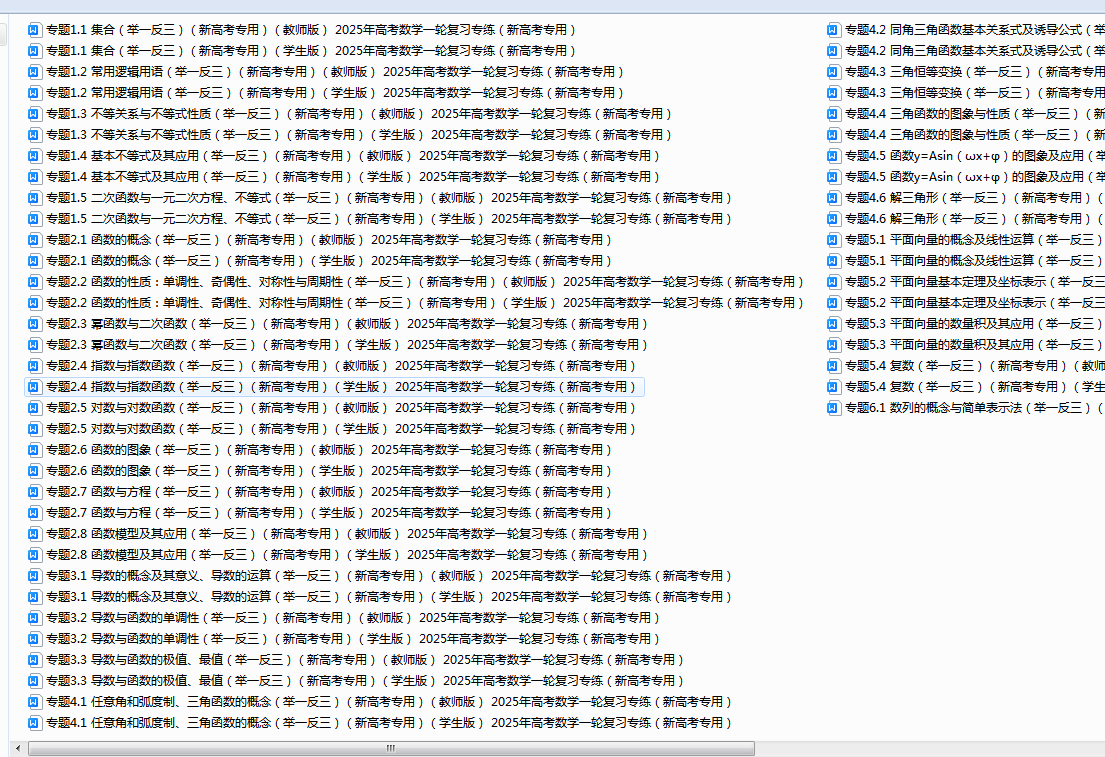
Task: Click the icon for 专题3.1 导数的概念及其意义 学生版
Action: pyautogui.click(x=34, y=597)
